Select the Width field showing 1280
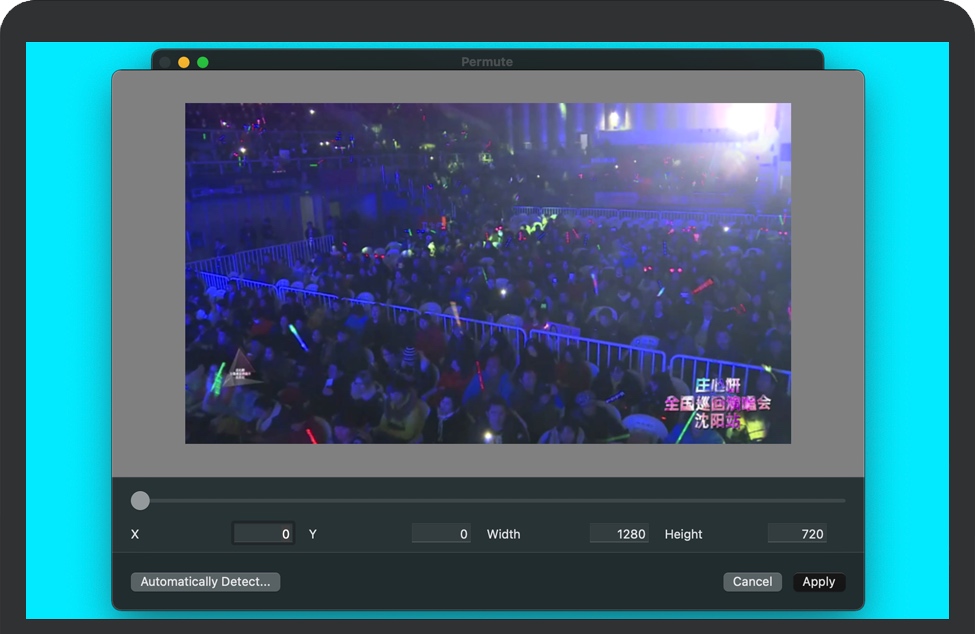 (619, 534)
